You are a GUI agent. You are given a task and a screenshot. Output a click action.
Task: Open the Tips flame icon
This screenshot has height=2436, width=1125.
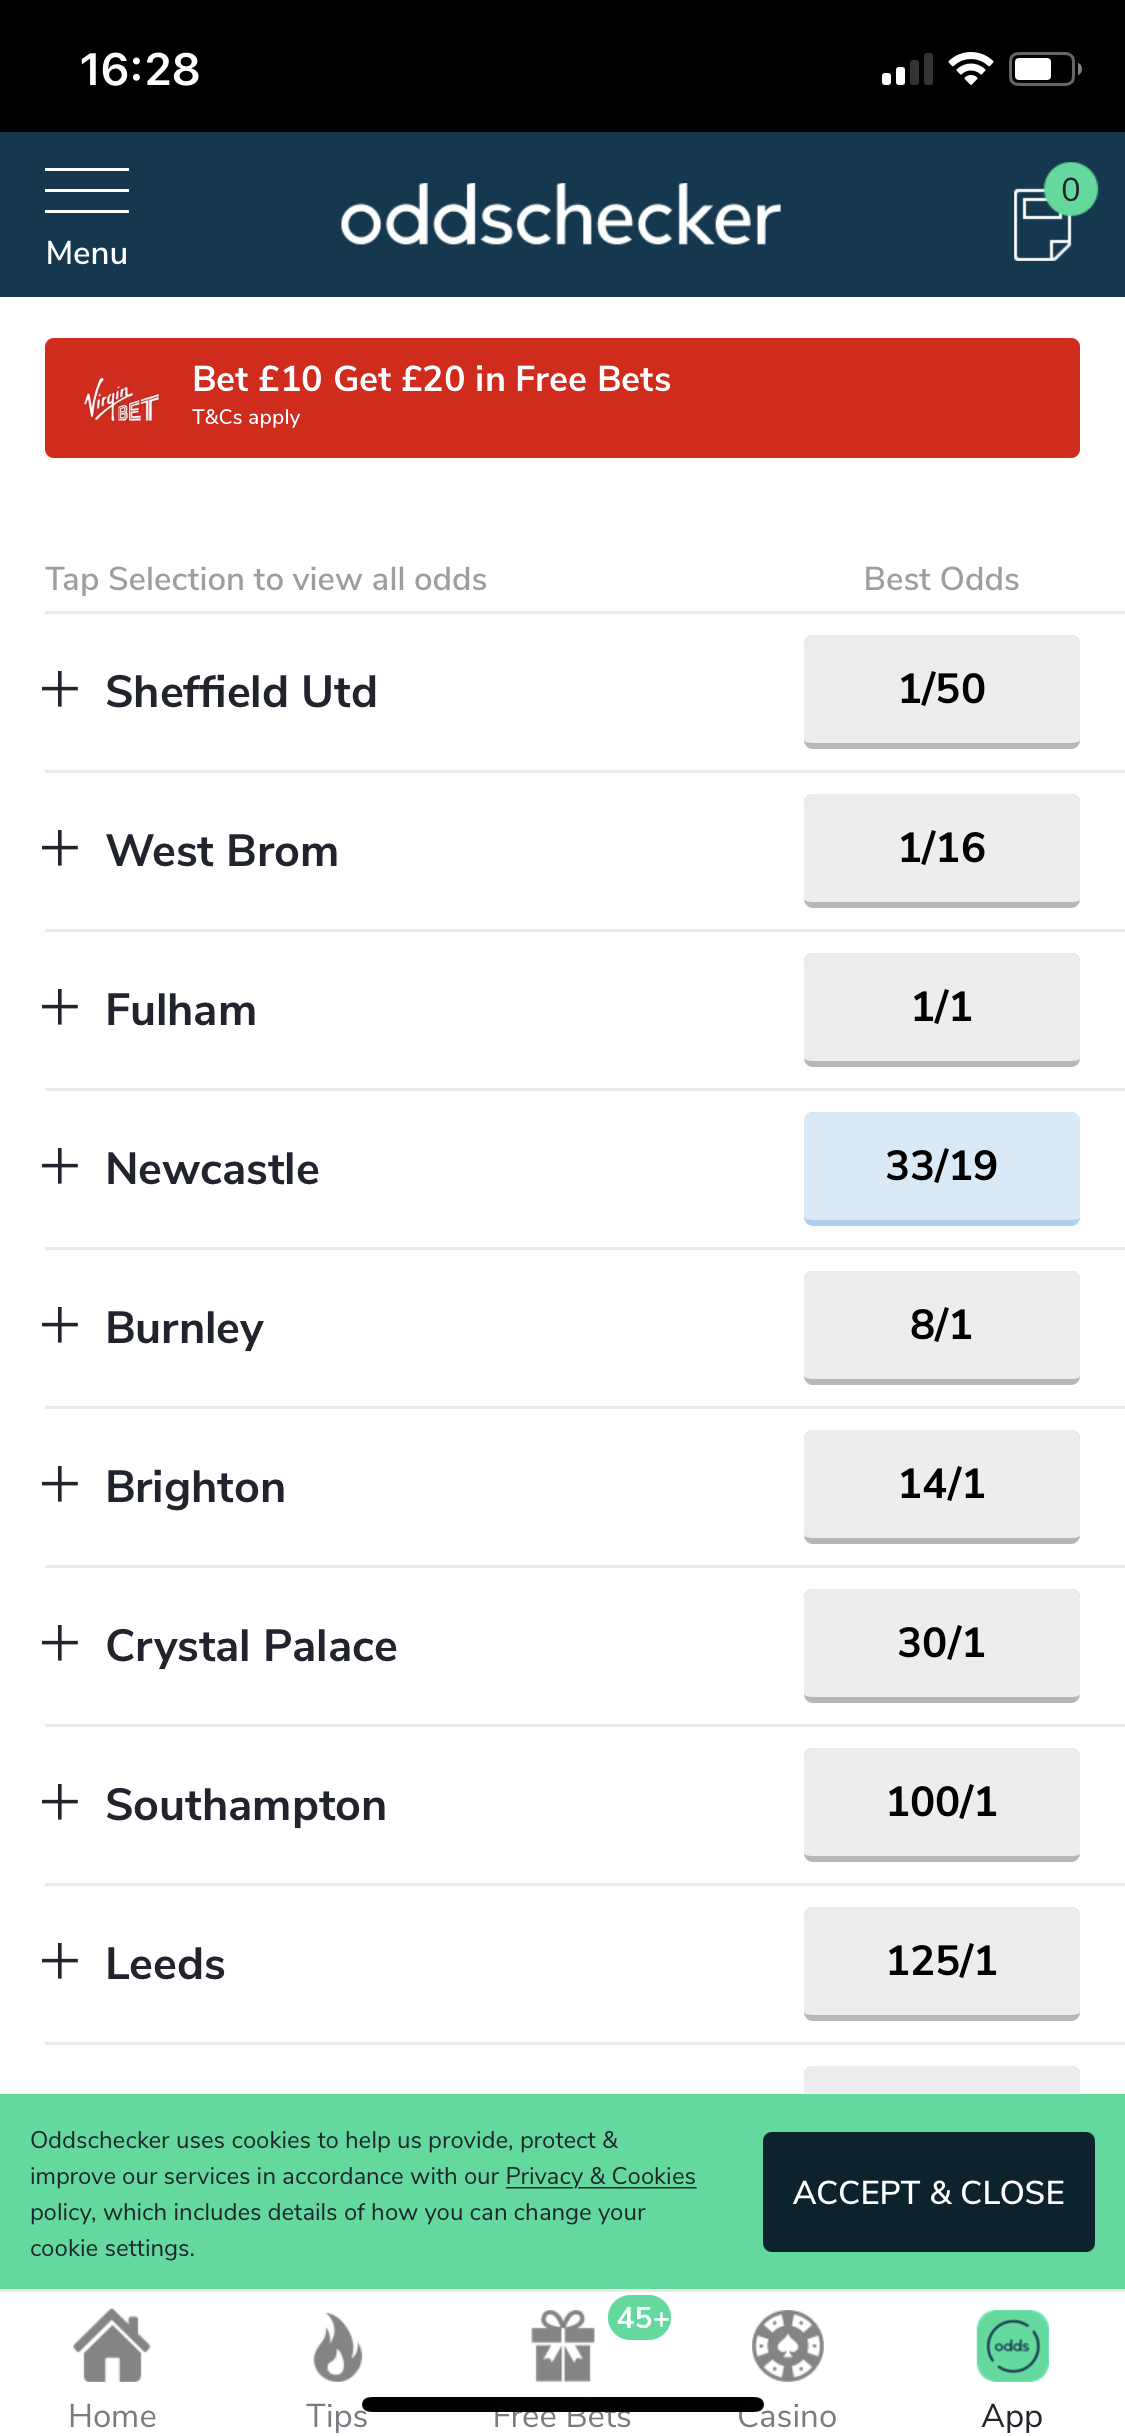(338, 2346)
